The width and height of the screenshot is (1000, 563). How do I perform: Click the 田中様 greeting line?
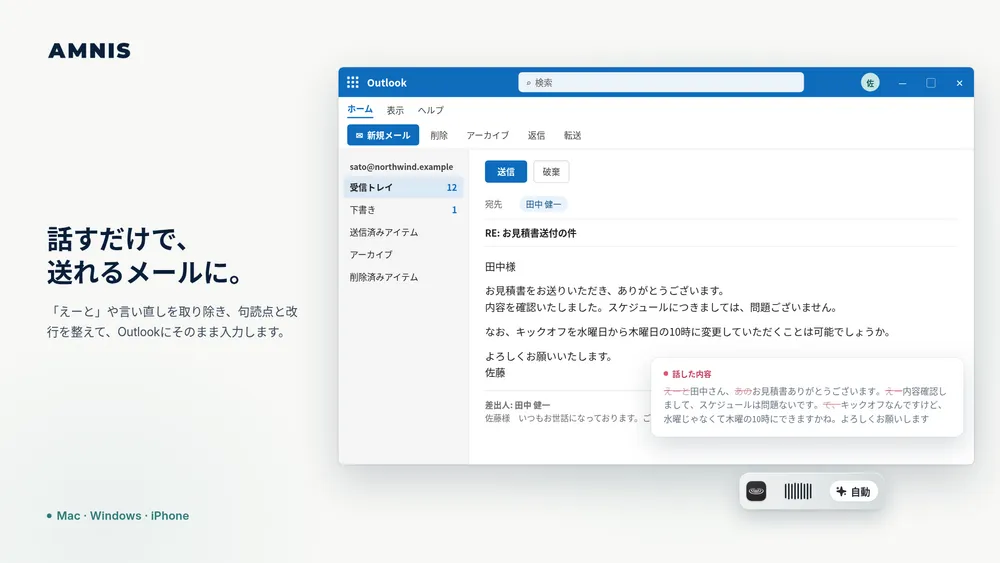[500, 267]
